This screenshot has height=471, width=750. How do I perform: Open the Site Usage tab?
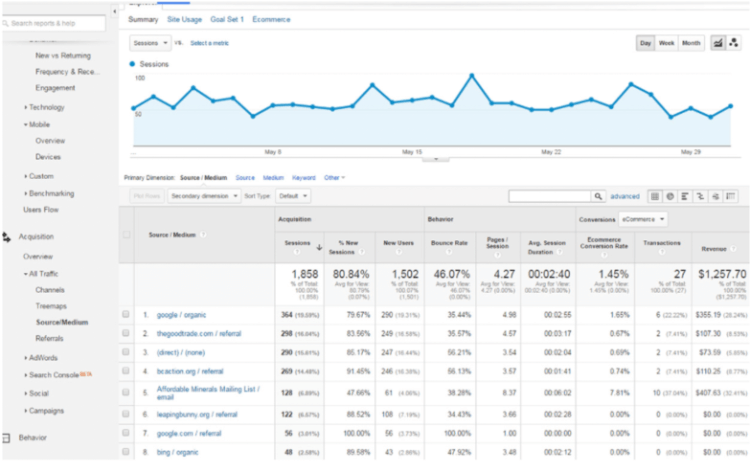click(184, 20)
